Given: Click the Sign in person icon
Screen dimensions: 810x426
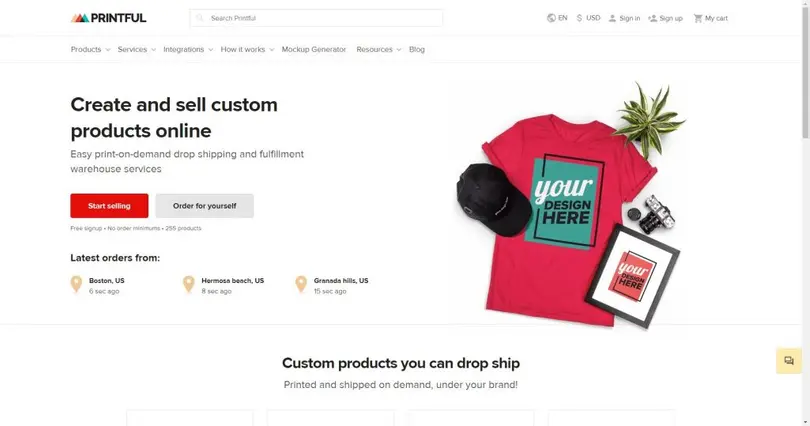Looking at the screenshot, I should coord(613,18).
